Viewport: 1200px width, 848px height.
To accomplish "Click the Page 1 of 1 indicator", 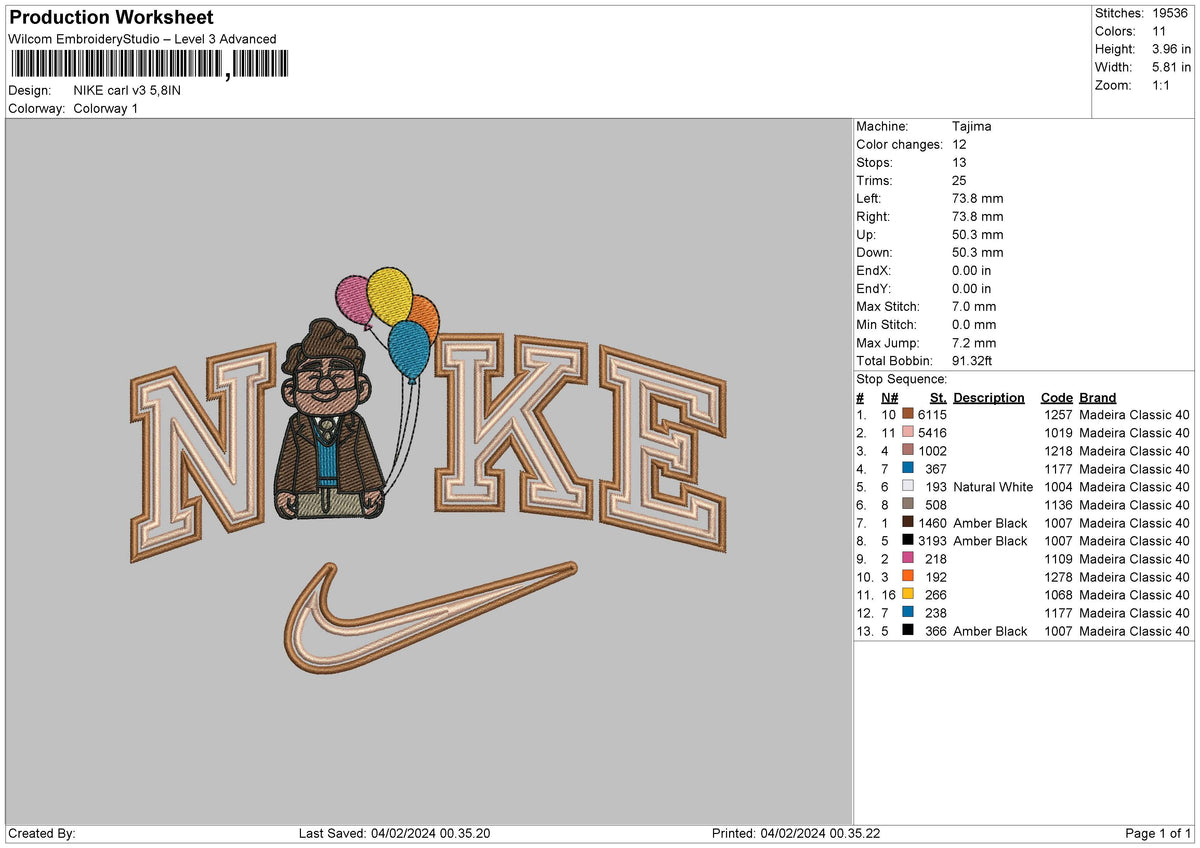I will (1158, 834).
